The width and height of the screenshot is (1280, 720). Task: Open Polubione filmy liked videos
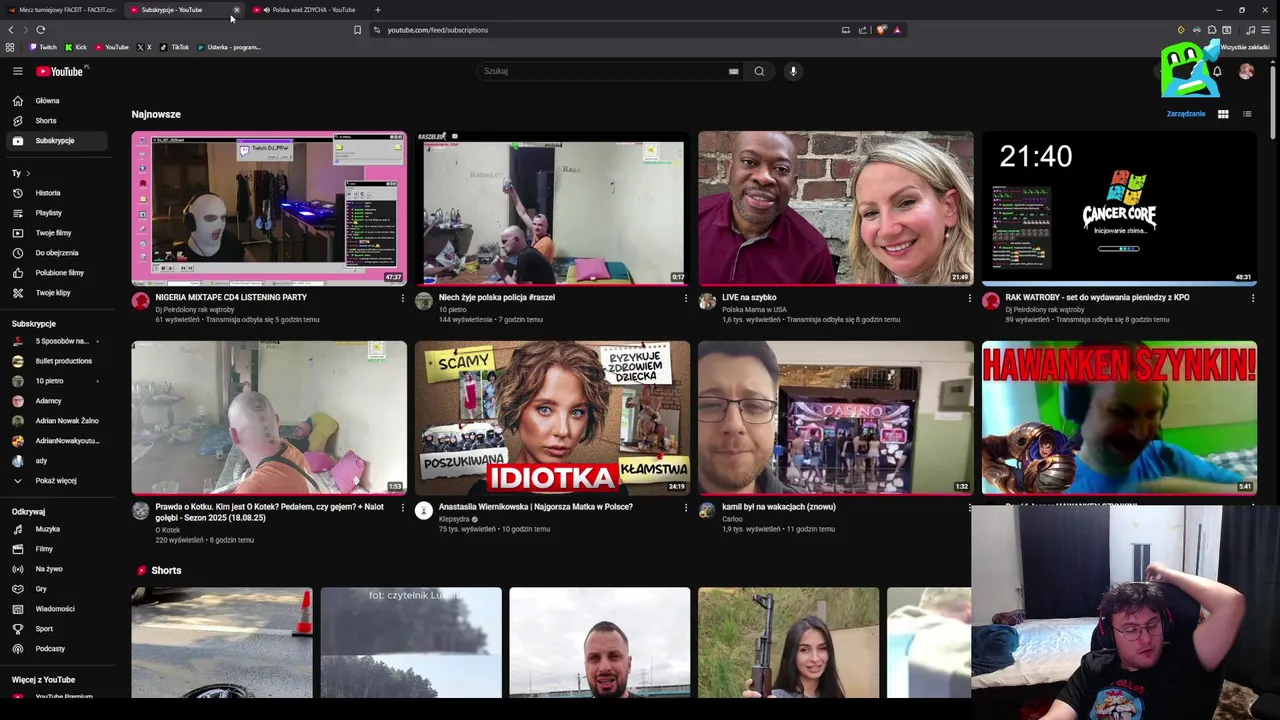(x=59, y=273)
